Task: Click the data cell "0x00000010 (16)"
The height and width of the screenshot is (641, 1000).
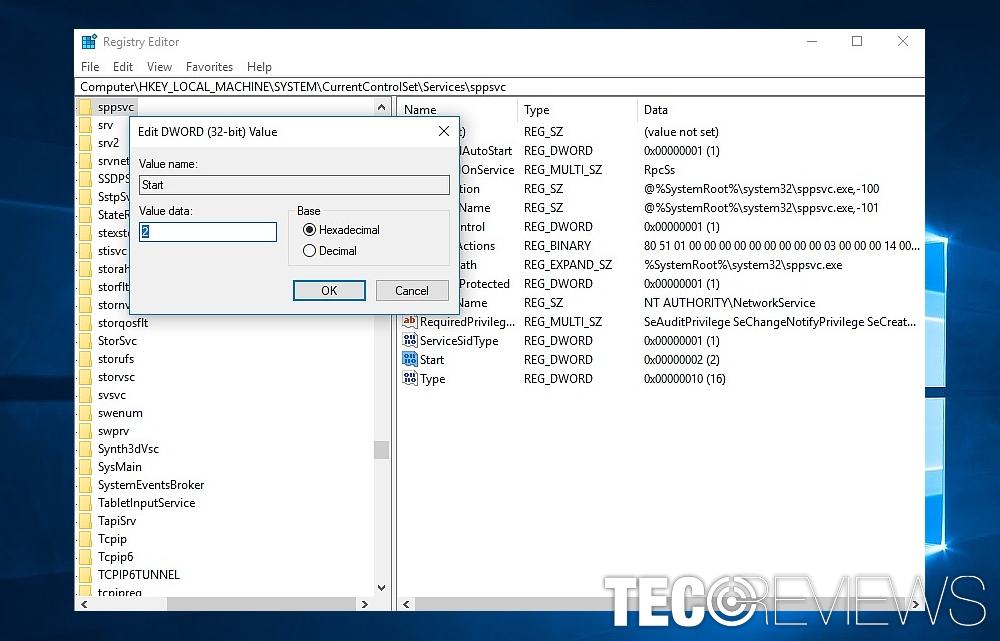Action: tap(685, 379)
